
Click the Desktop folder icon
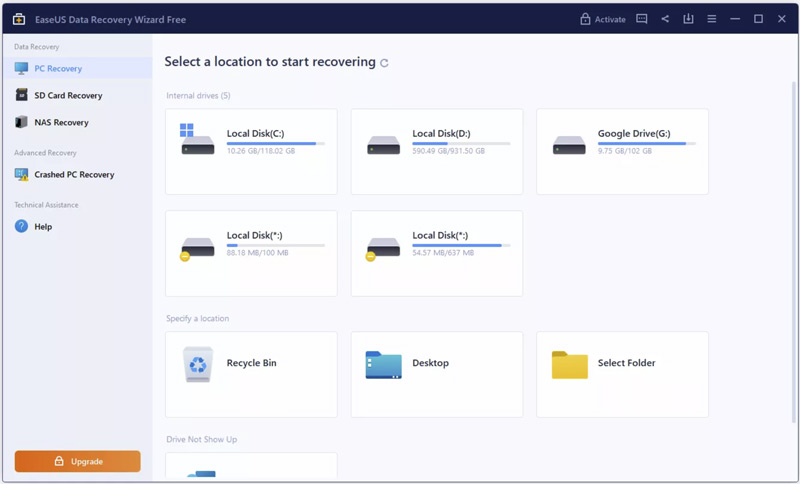point(383,365)
